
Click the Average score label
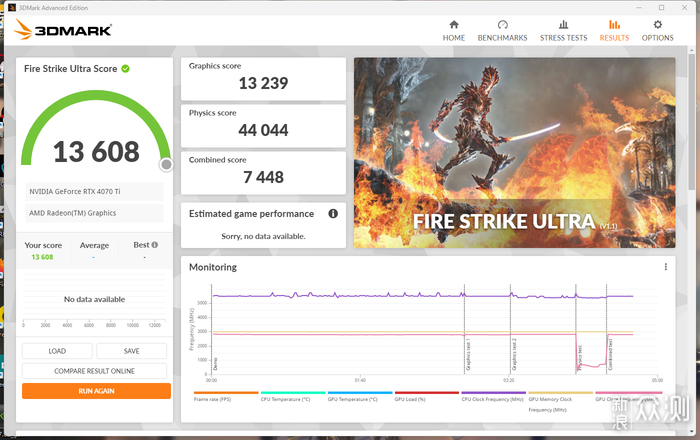(94, 245)
